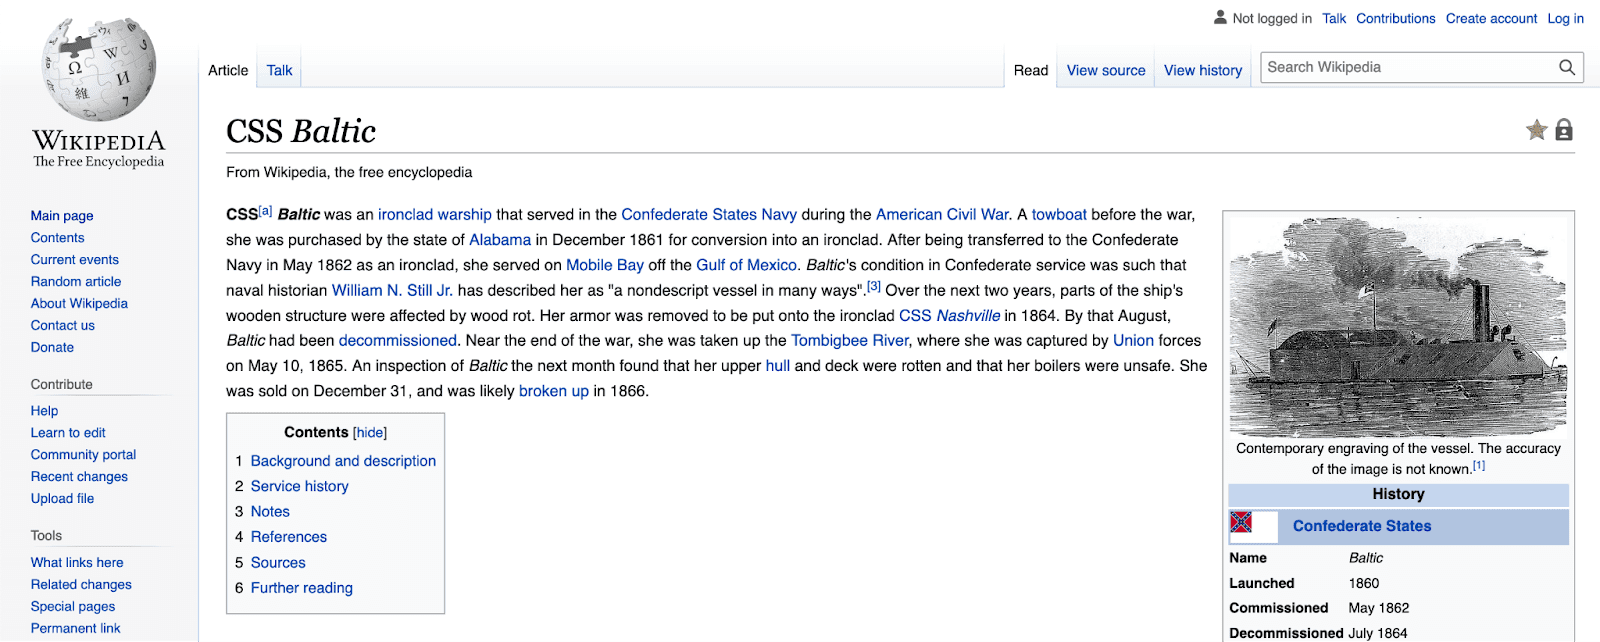Open Learn to edit link
The width and height of the screenshot is (1600, 642).
click(68, 432)
